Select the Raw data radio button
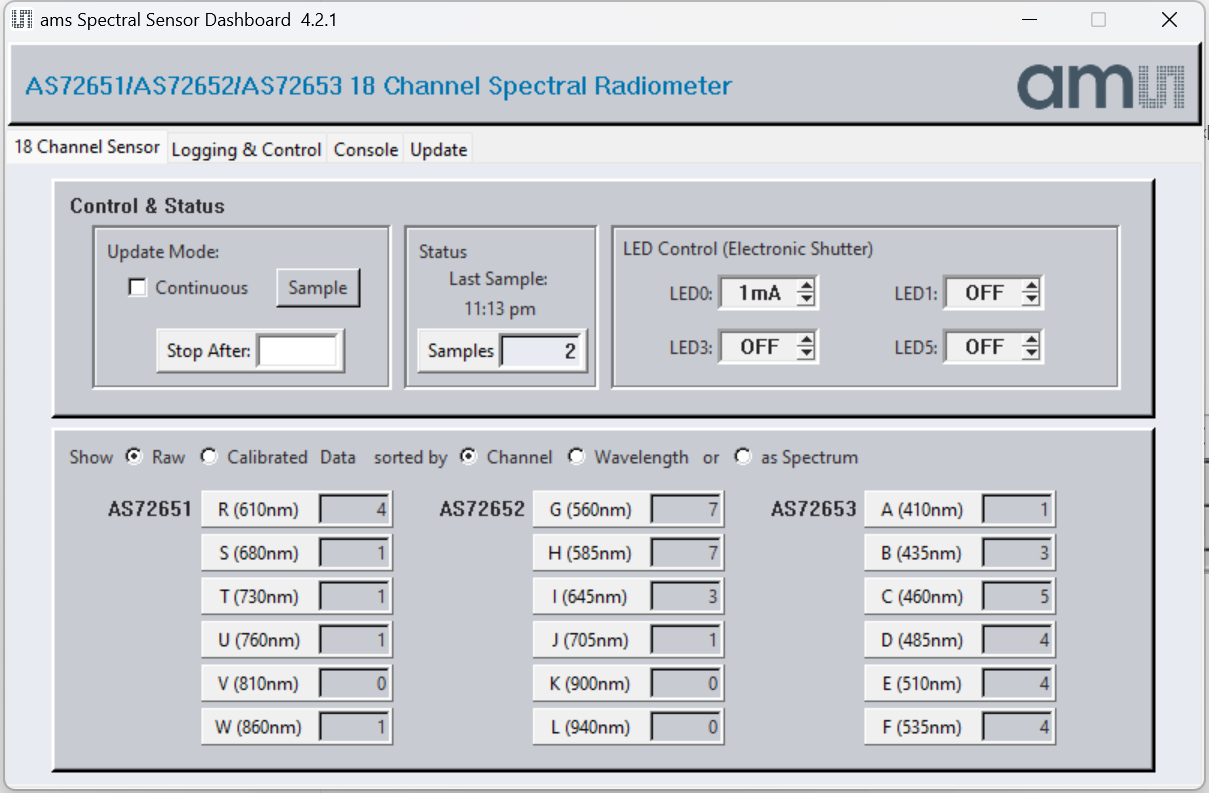The height and width of the screenshot is (793, 1209). tap(134, 457)
